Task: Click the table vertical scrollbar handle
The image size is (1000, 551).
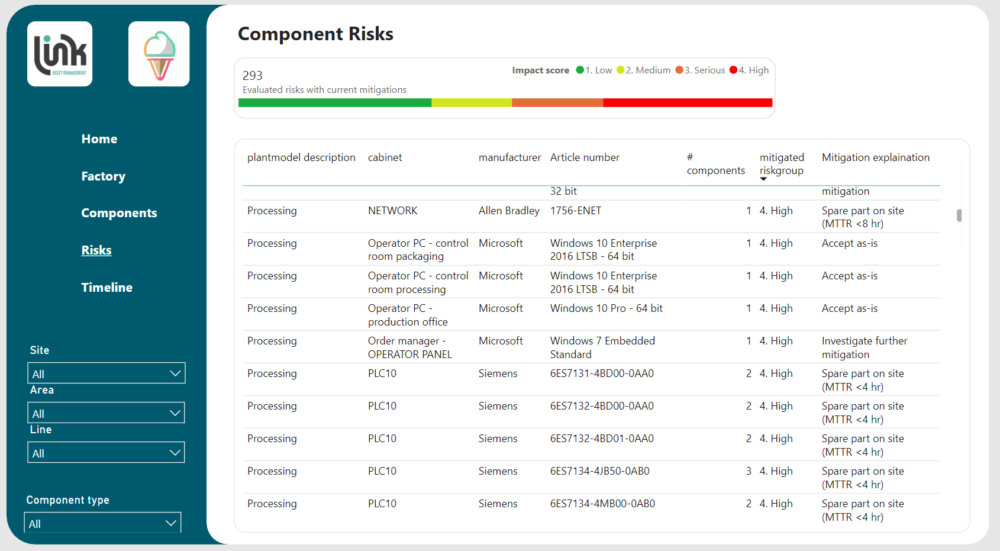Action: [x=959, y=216]
